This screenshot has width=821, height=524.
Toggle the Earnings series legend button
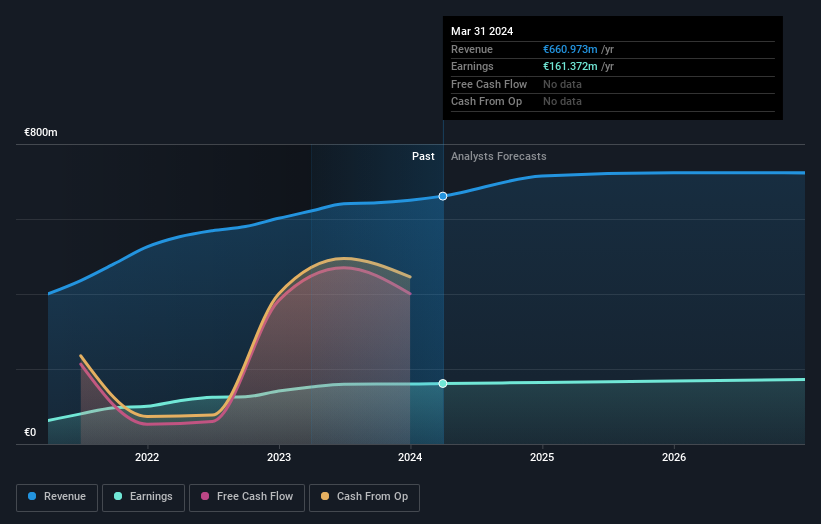point(143,497)
